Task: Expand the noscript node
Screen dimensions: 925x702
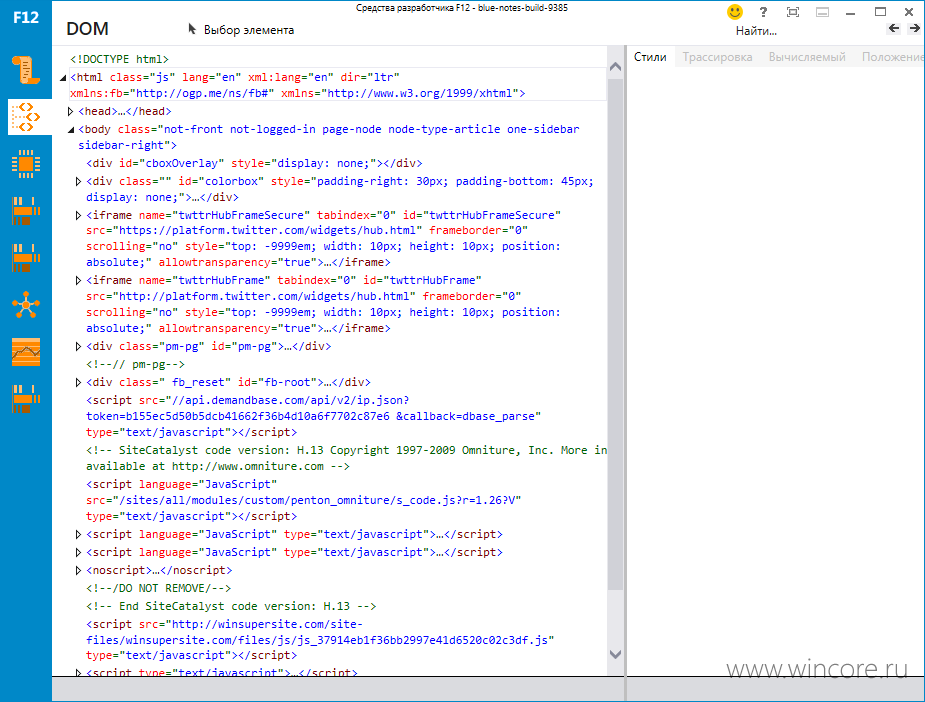Action: 78,570
